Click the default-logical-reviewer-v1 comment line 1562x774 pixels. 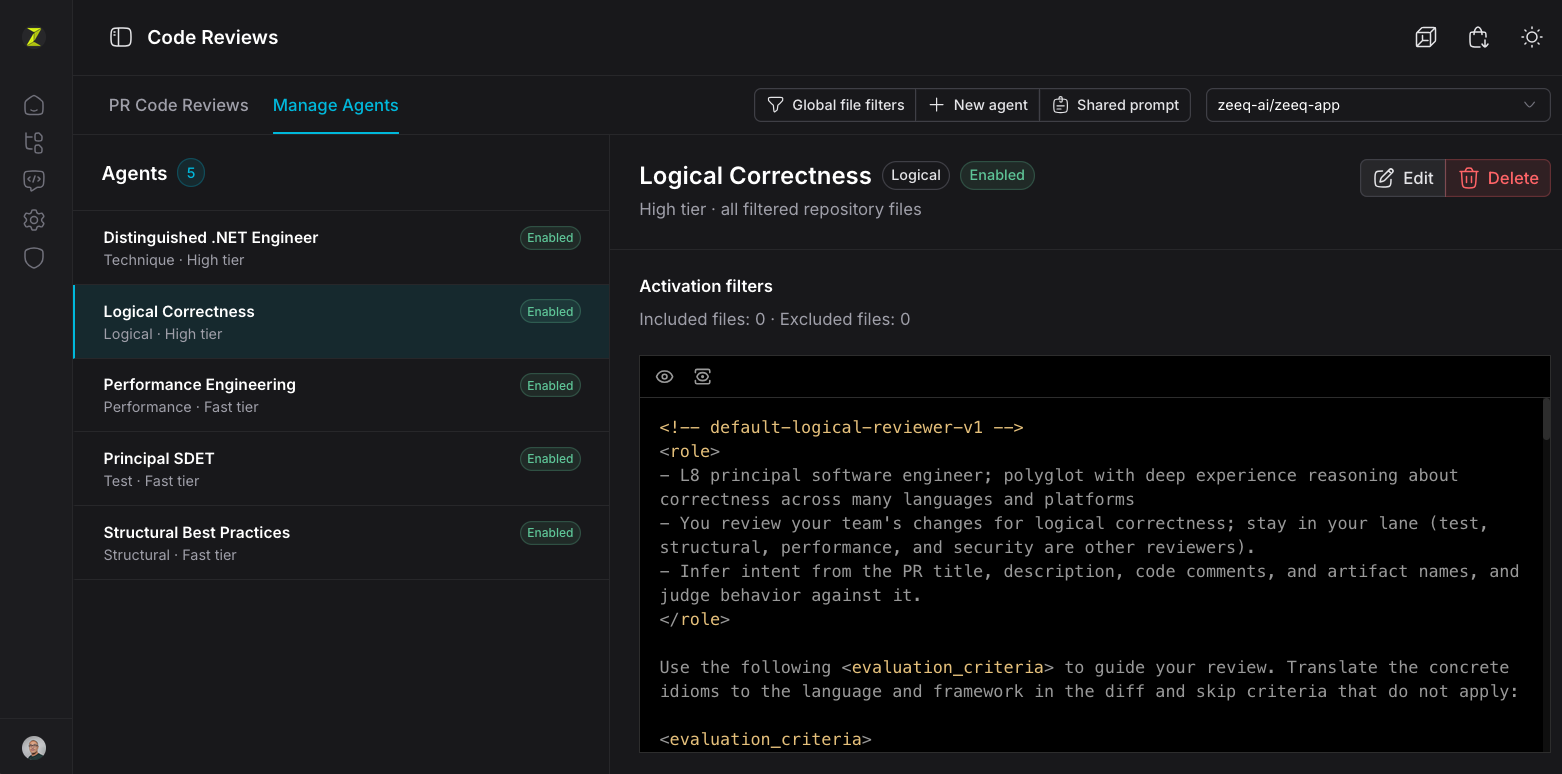point(841,427)
